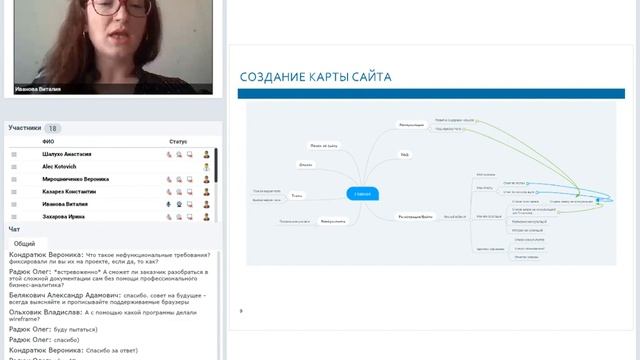640x360 pixels.
Task: Click user role icon for Казарез Константин
Action: pos(207,192)
